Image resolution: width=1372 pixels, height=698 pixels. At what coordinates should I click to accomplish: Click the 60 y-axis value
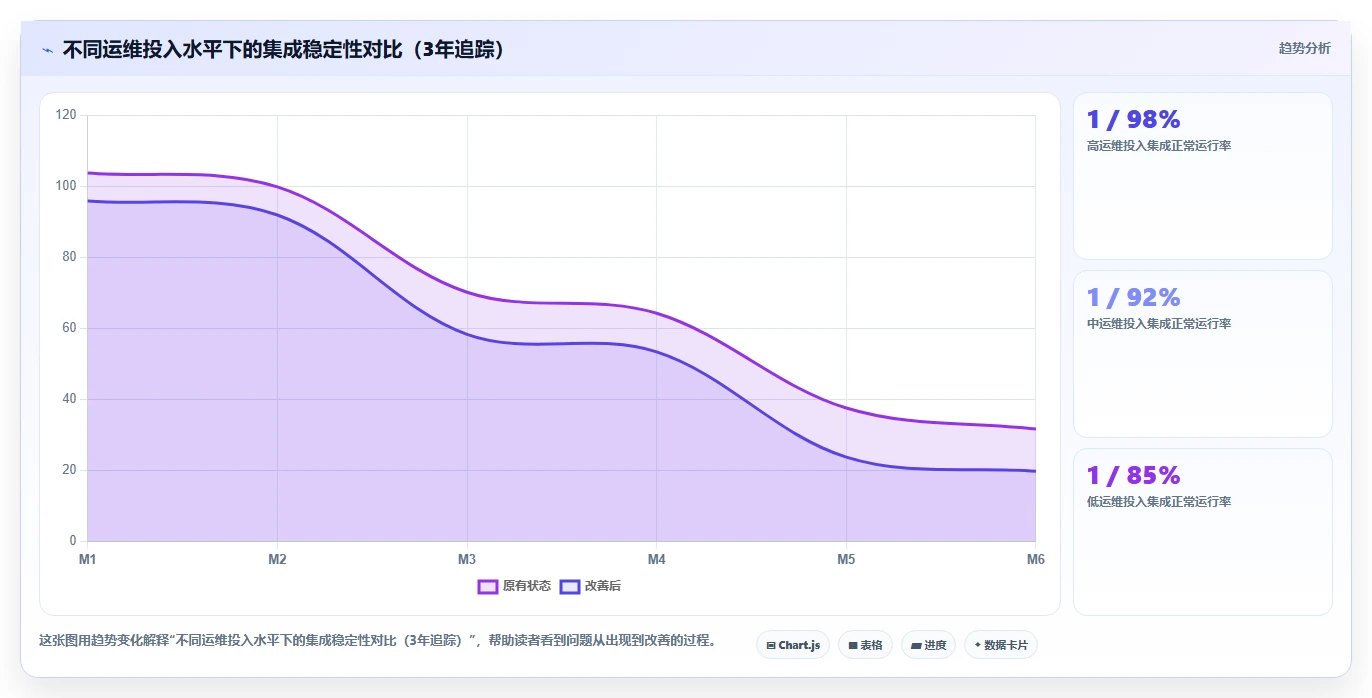point(69,328)
